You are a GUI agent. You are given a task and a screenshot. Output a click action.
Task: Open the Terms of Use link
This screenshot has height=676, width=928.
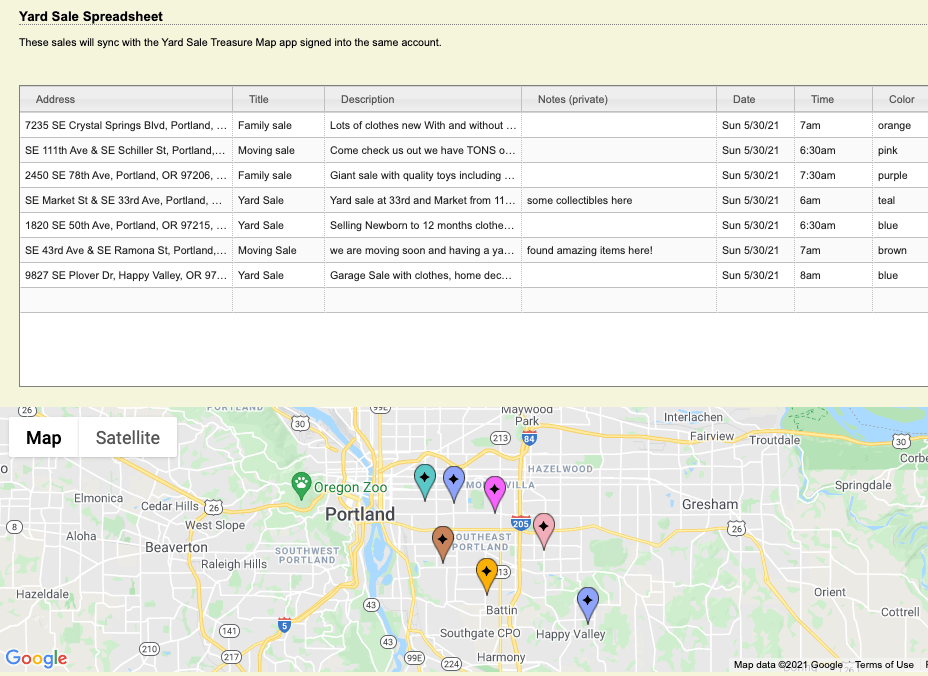tap(884, 664)
